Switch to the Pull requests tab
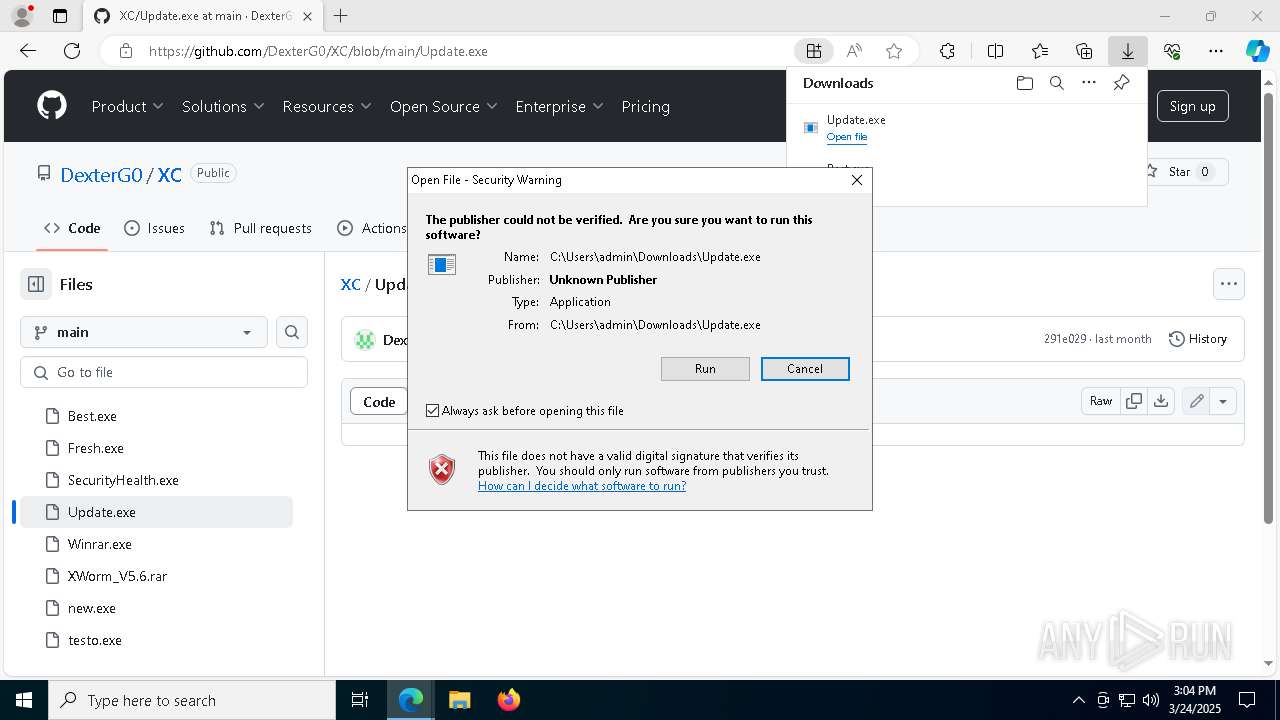 point(261,228)
